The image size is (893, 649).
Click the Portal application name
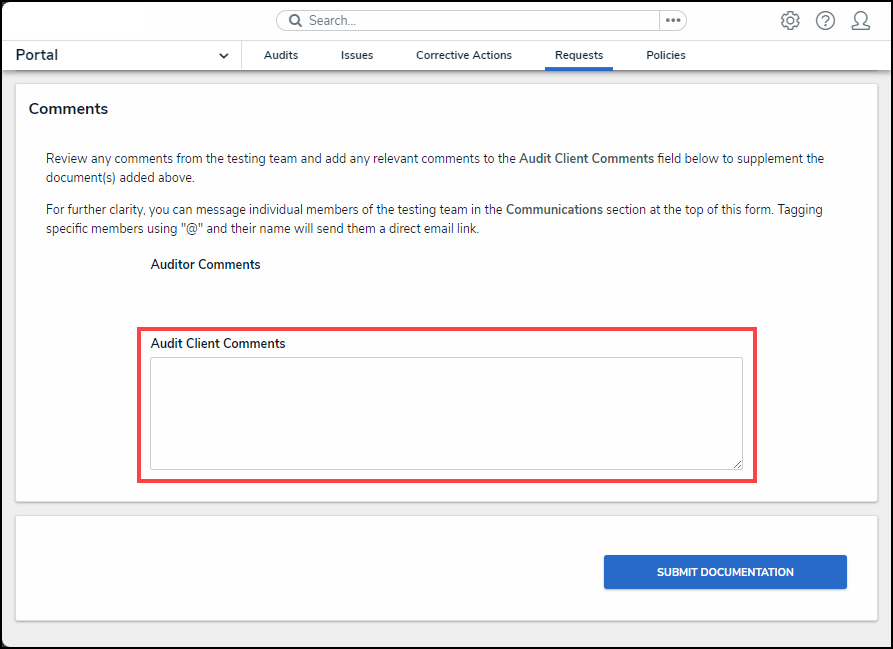[x=37, y=55]
